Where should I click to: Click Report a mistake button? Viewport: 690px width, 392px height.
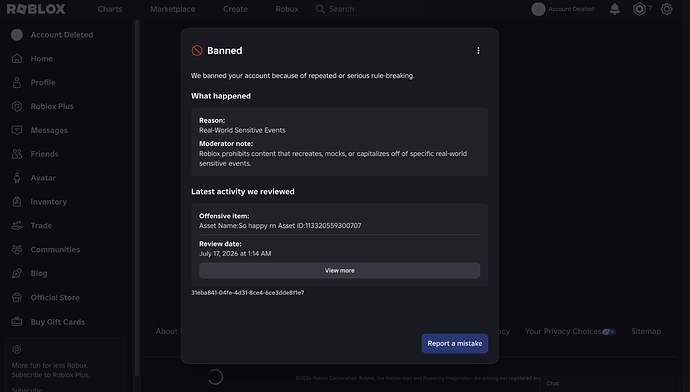(455, 344)
